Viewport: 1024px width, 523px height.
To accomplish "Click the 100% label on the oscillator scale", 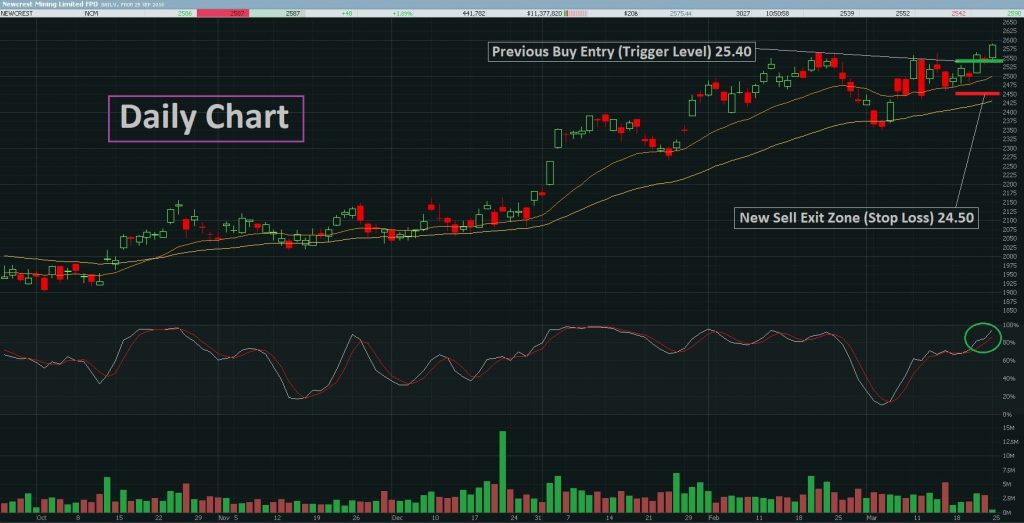I will coord(1009,325).
